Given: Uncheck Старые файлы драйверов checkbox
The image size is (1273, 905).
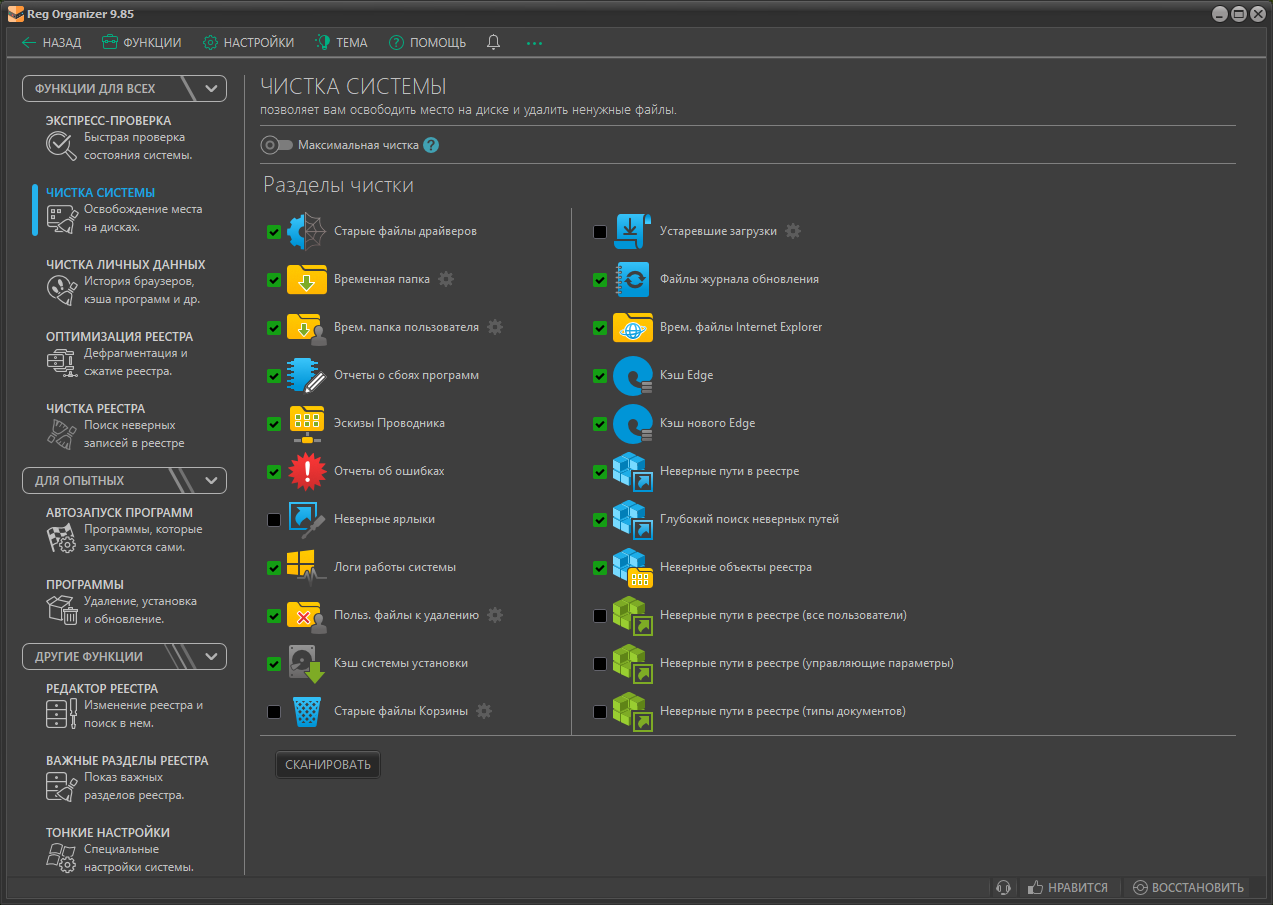Looking at the screenshot, I should point(274,232).
